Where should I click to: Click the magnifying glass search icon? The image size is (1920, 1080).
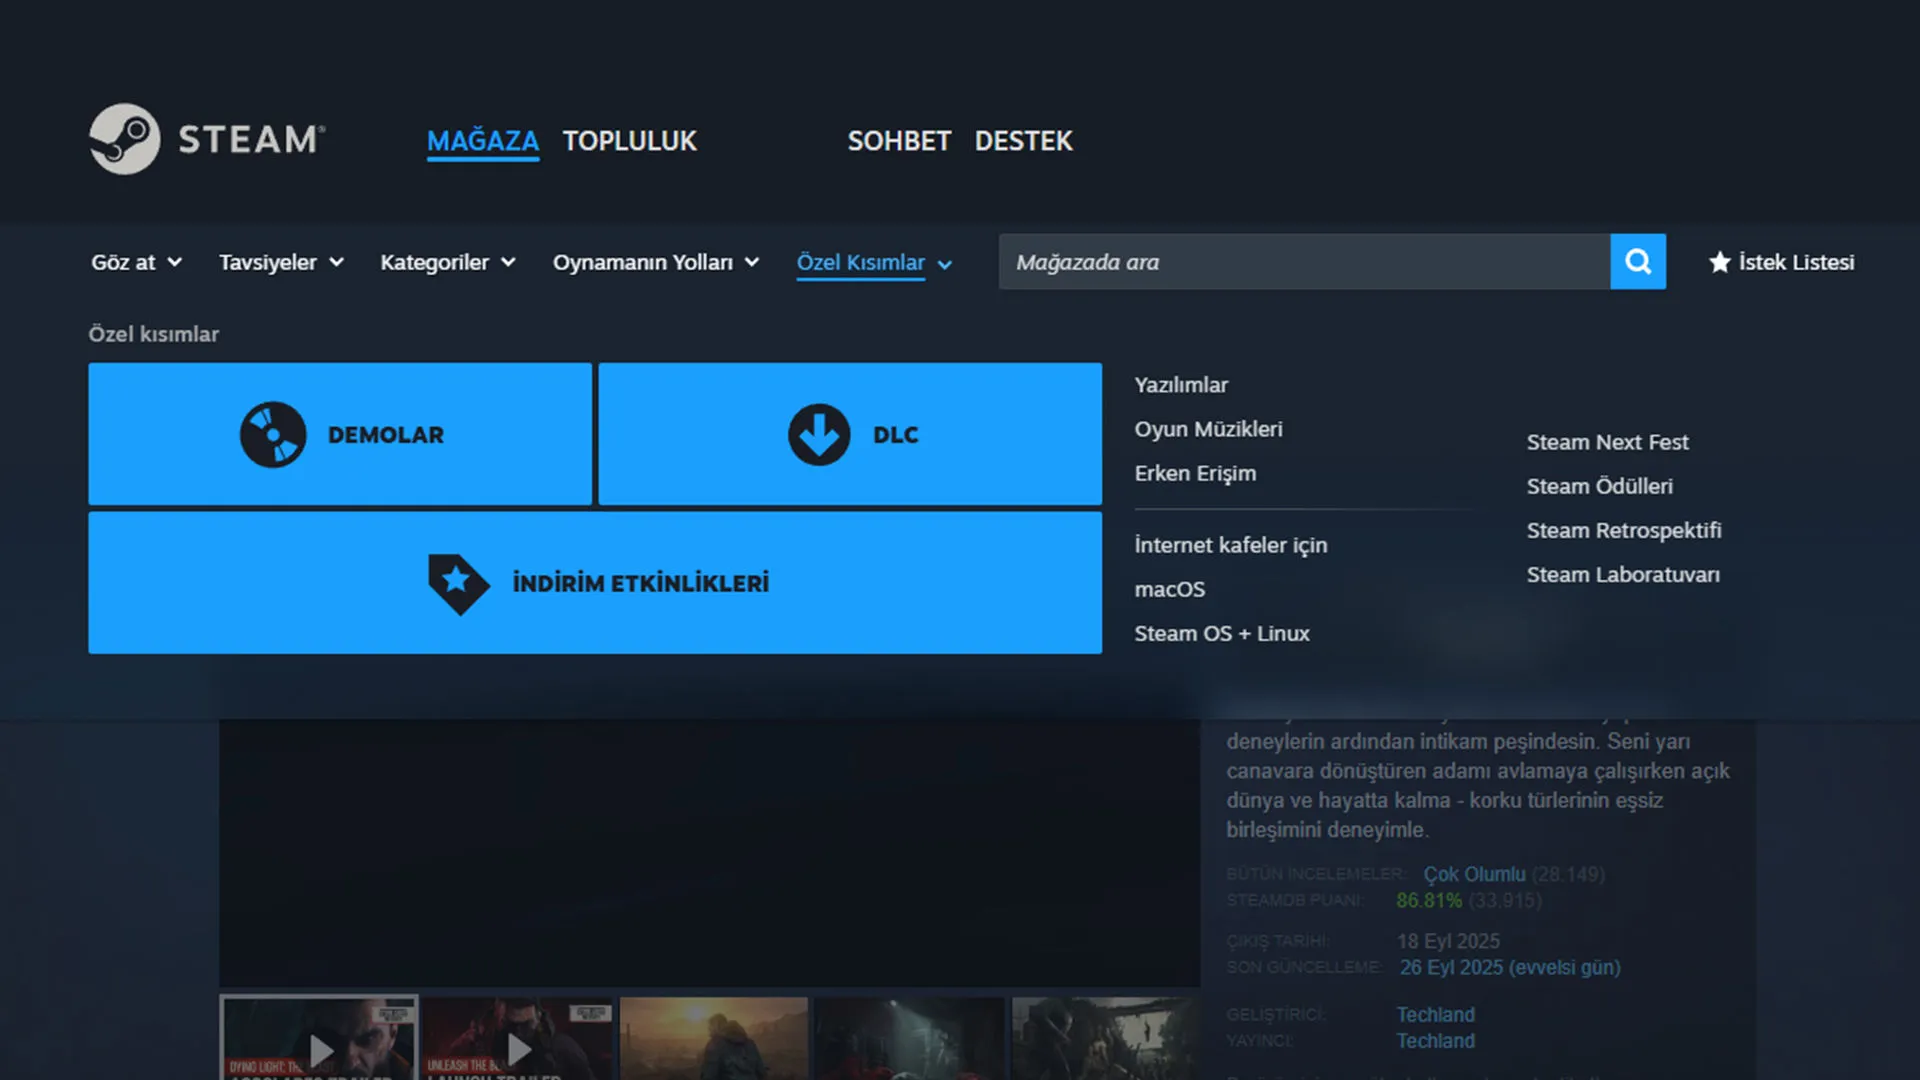coord(1637,261)
